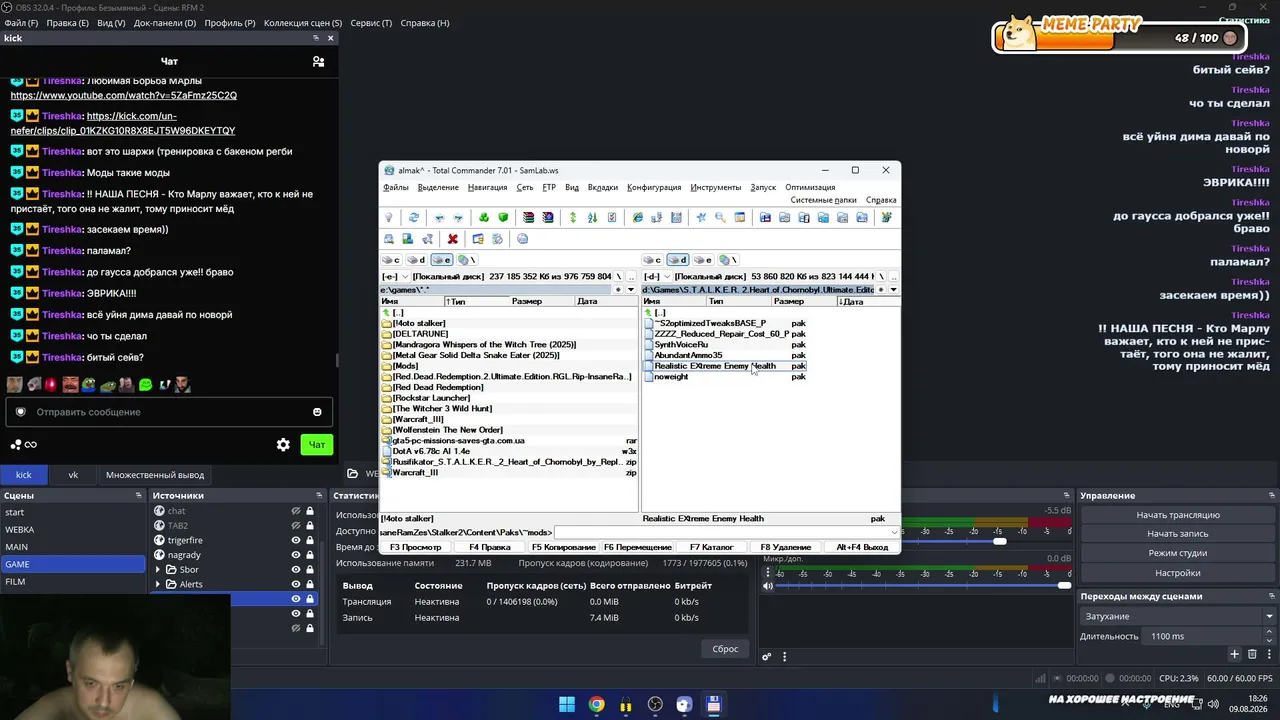1280x720 pixels.
Task: Click F5 Копирование button
Action: pyautogui.click(x=564, y=547)
